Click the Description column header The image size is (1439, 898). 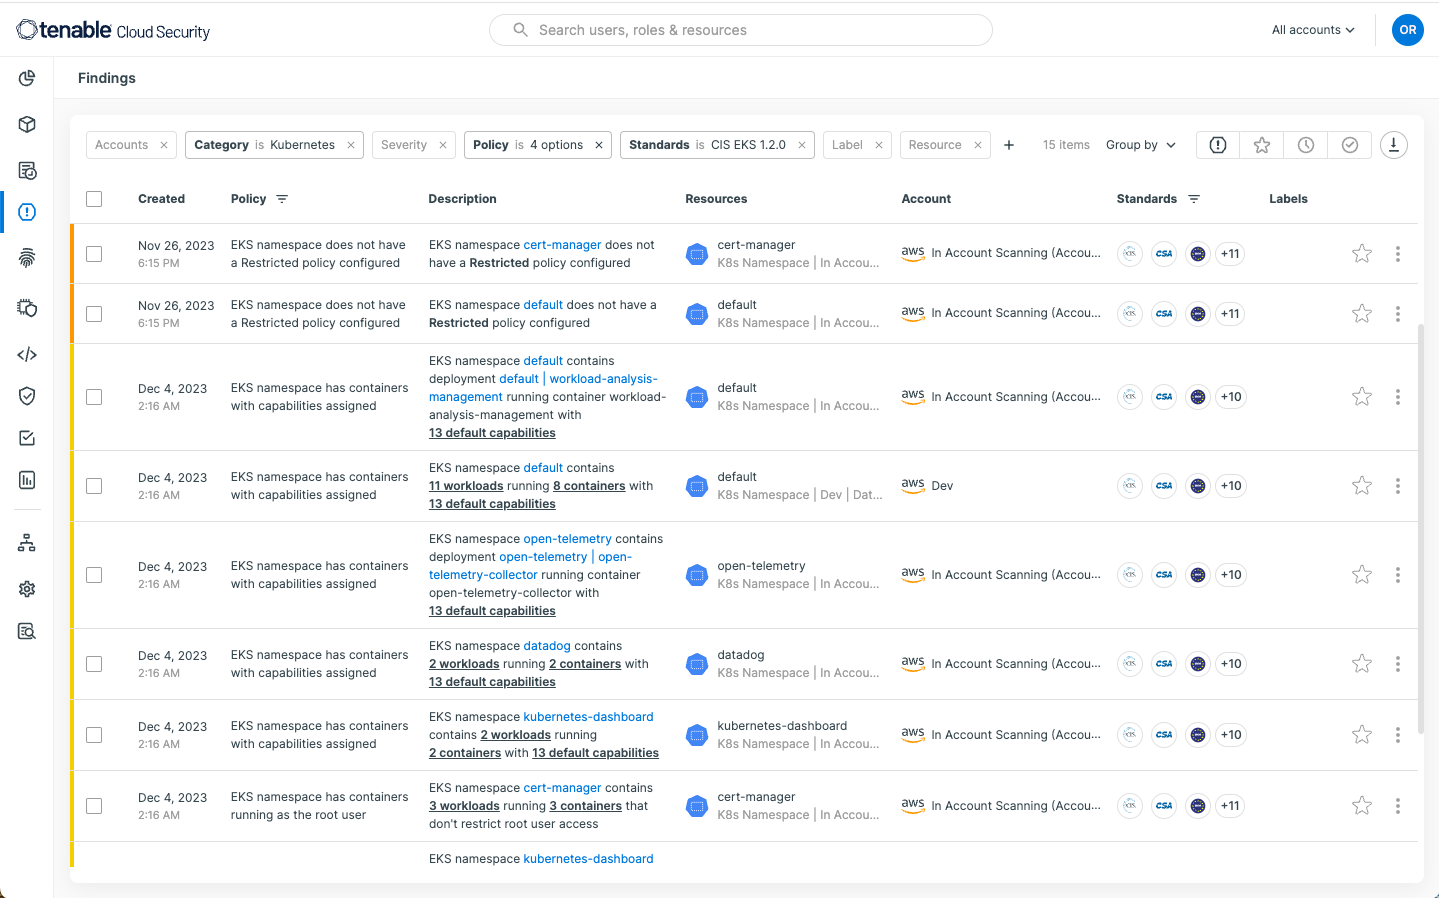(x=462, y=199)
